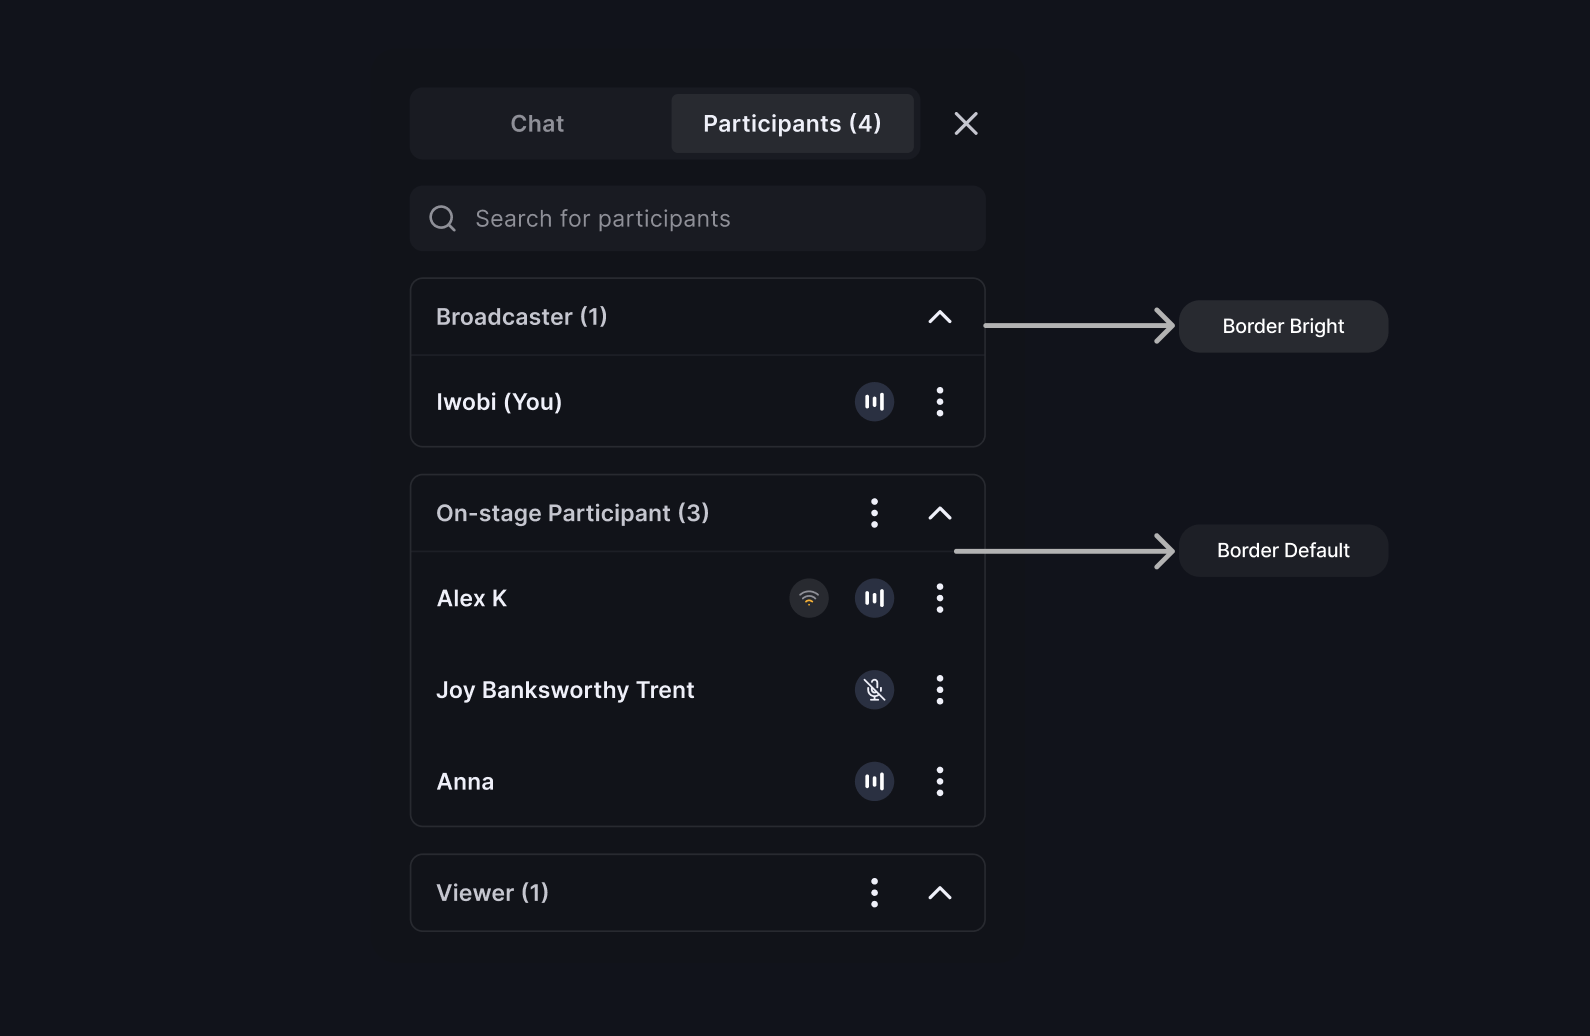This screenshot has width=1590, height=1036.
Task: Select the Participants (4) tab
Action: coord(792,124)
